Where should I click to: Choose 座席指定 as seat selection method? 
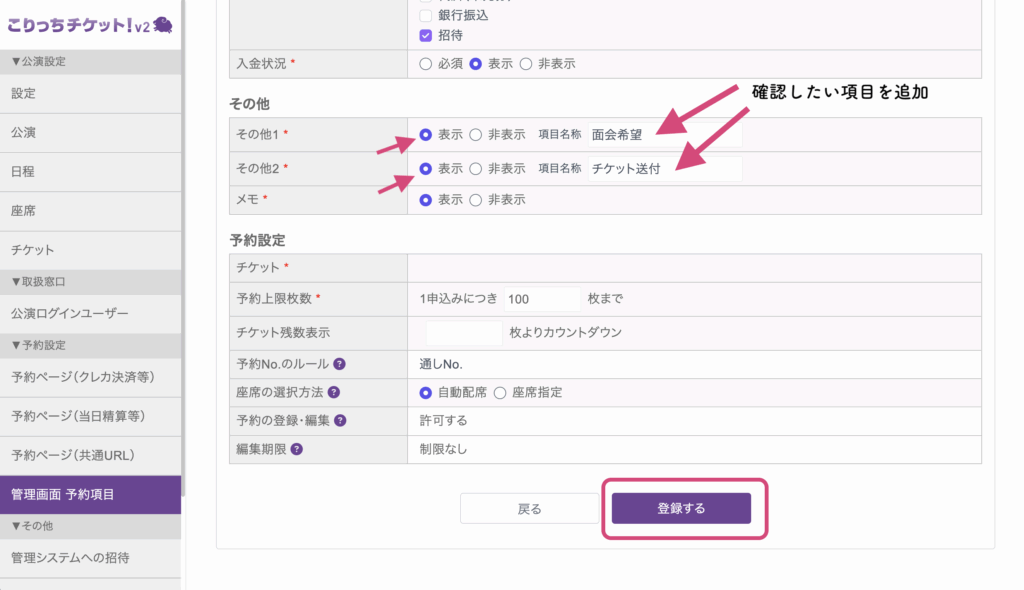[500, 393]
